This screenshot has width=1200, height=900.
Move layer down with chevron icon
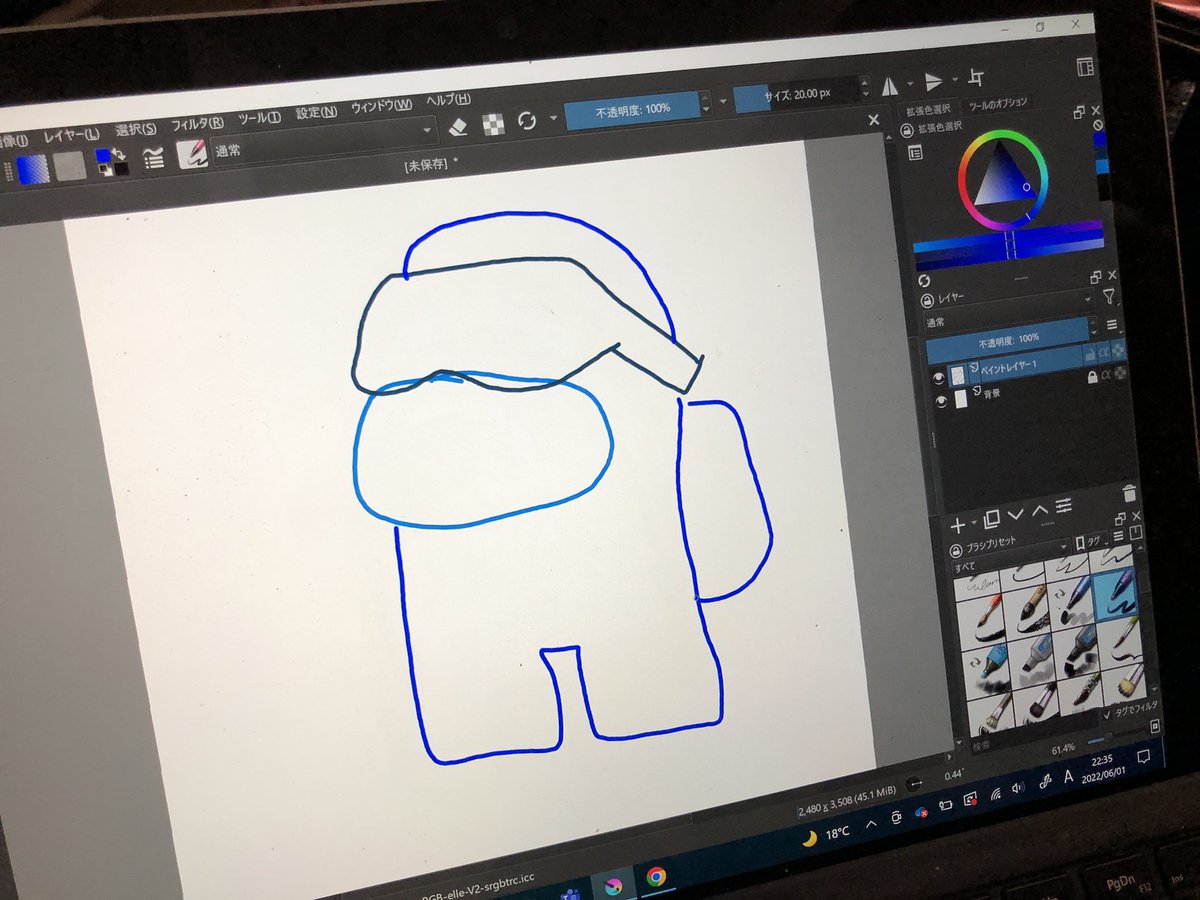1016,514
